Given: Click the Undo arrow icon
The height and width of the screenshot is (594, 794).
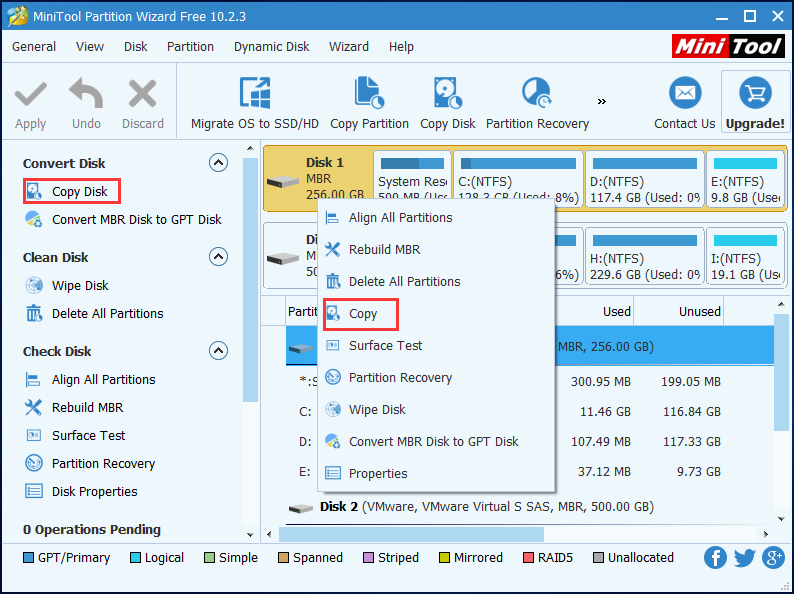Looking at the screenshot, I should point(86,94).
